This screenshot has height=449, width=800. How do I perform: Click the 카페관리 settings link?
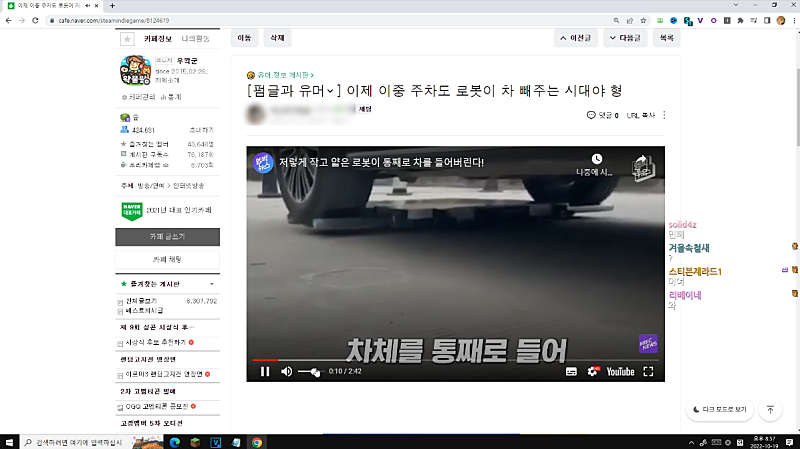(138, 97)
